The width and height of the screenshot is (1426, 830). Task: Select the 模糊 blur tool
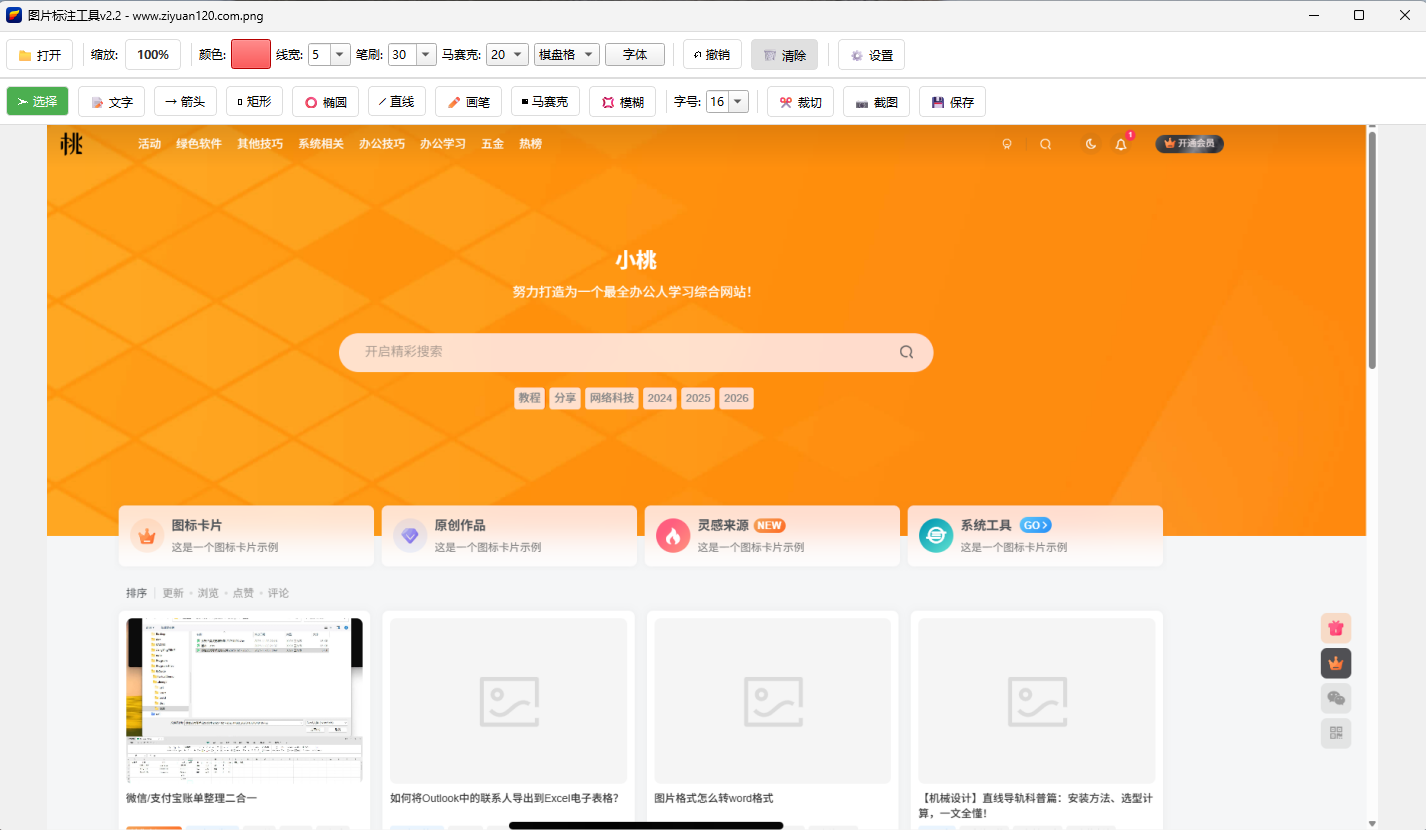click(x=622, y=101)
